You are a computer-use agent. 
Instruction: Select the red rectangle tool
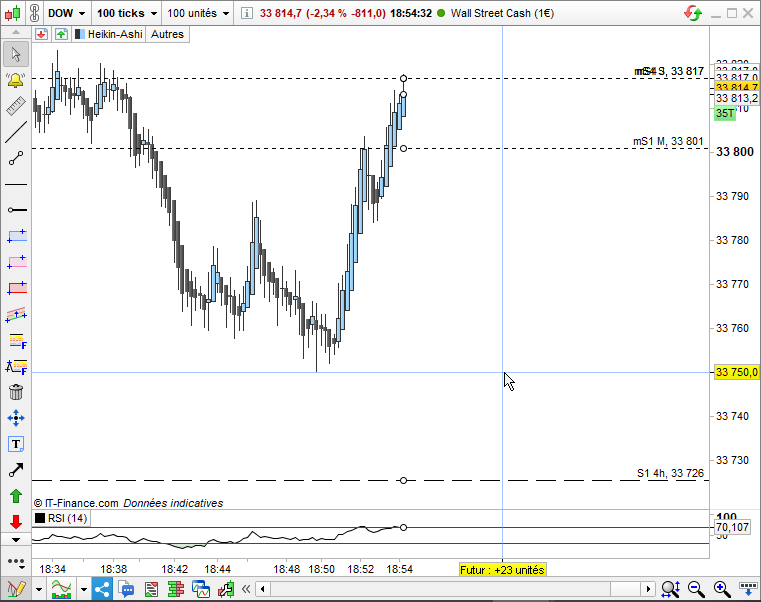coord(17,288)
